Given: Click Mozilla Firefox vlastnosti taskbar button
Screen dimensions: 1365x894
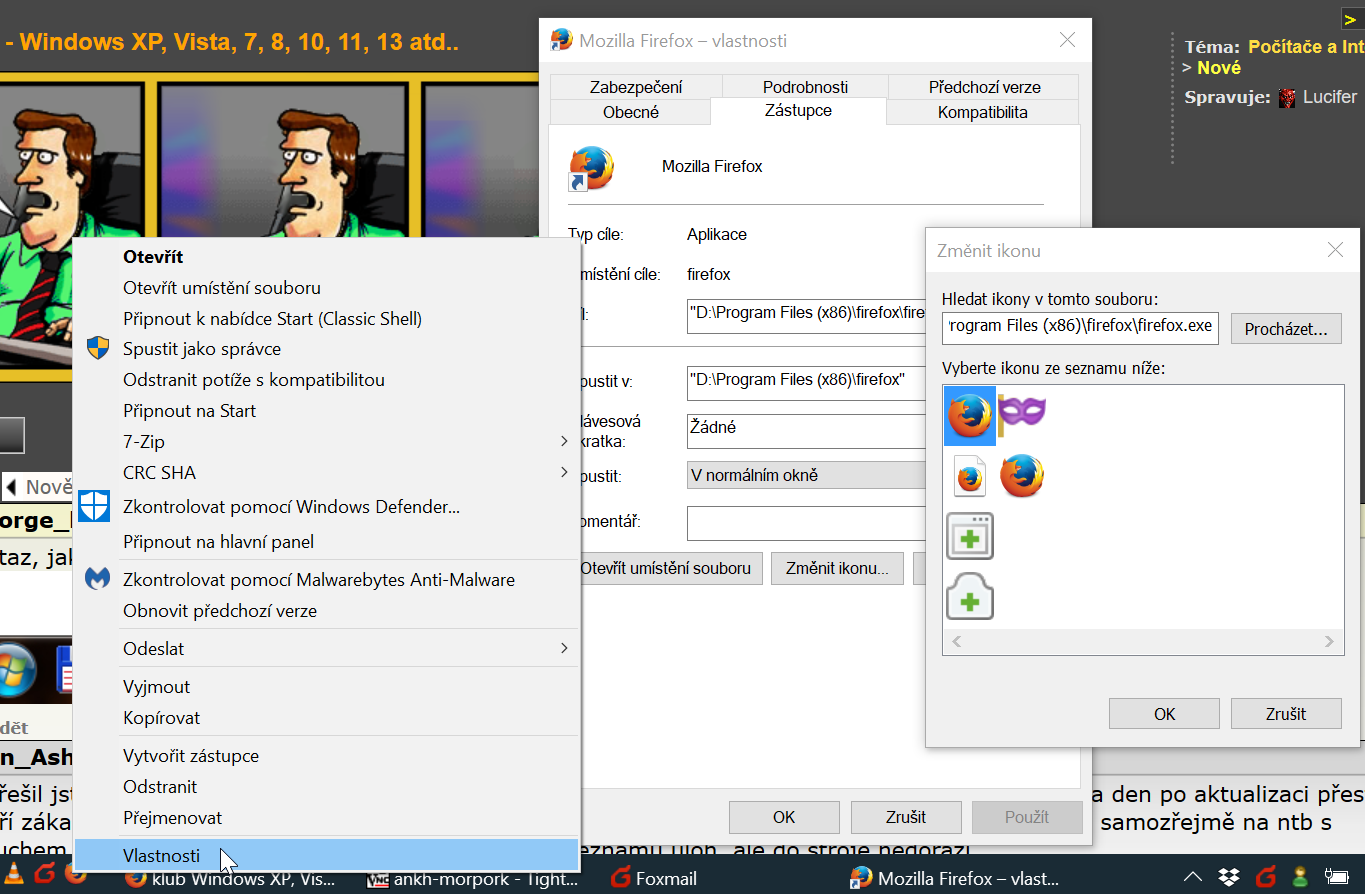Looking at the screenshot, I should point(954,878).
